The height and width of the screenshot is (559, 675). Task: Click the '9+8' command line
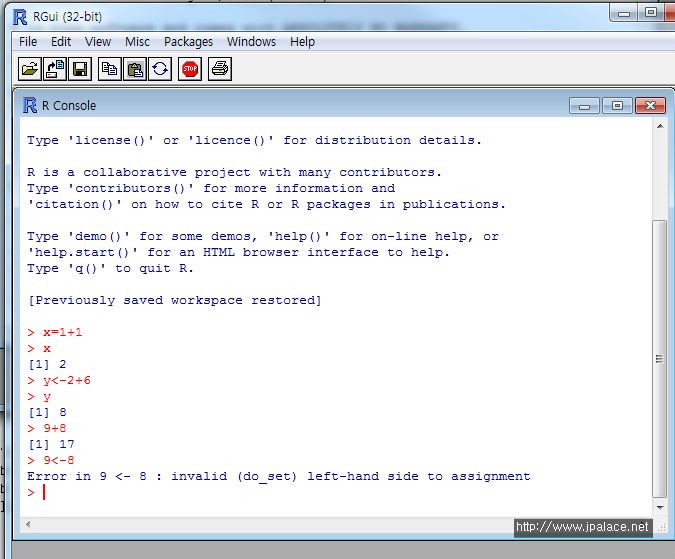pos(46,429)
